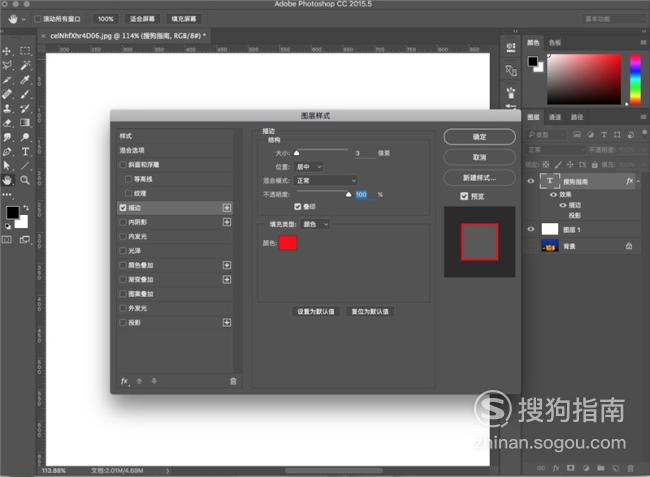
Task: Toggle Quick Mask mode icon
Action: [x=7, y=240]
